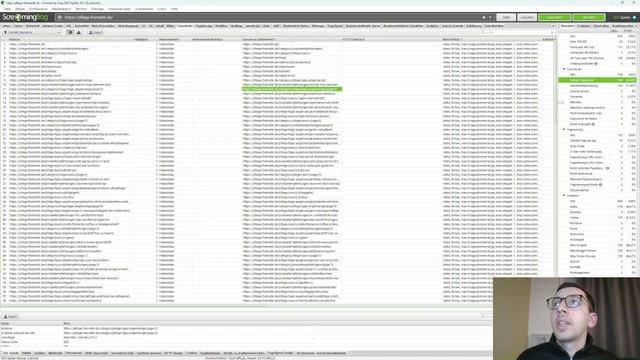Open the Enthält Canonical filter dropdown
Viewport: 640px width, 360px height.
pyautogui.click(x=32, y=32)
